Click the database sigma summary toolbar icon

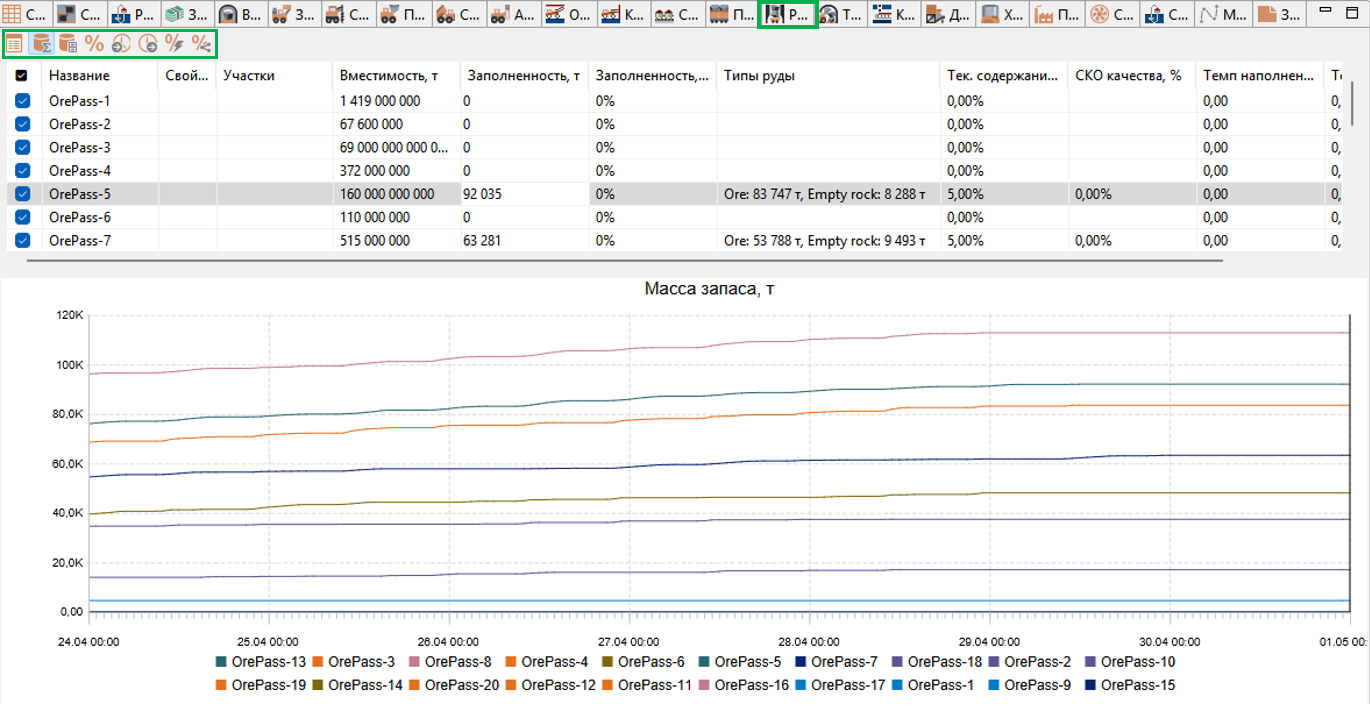coord(41,43)
